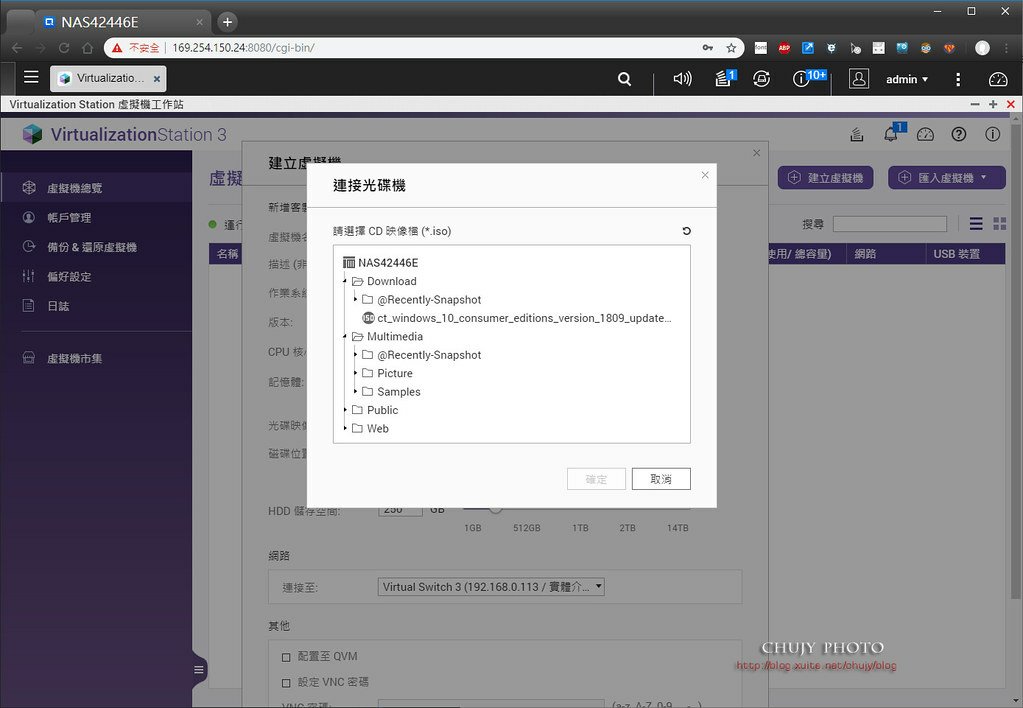Click the 確定 button in the dialog
Viewport: 1023px width, 708px height.
(x=596, y=479)
